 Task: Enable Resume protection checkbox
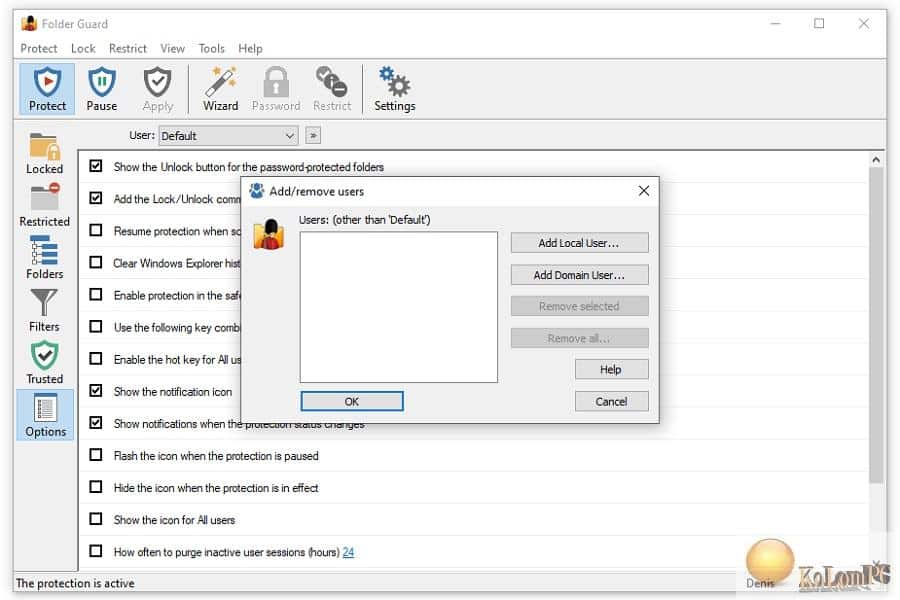(96, 230)
